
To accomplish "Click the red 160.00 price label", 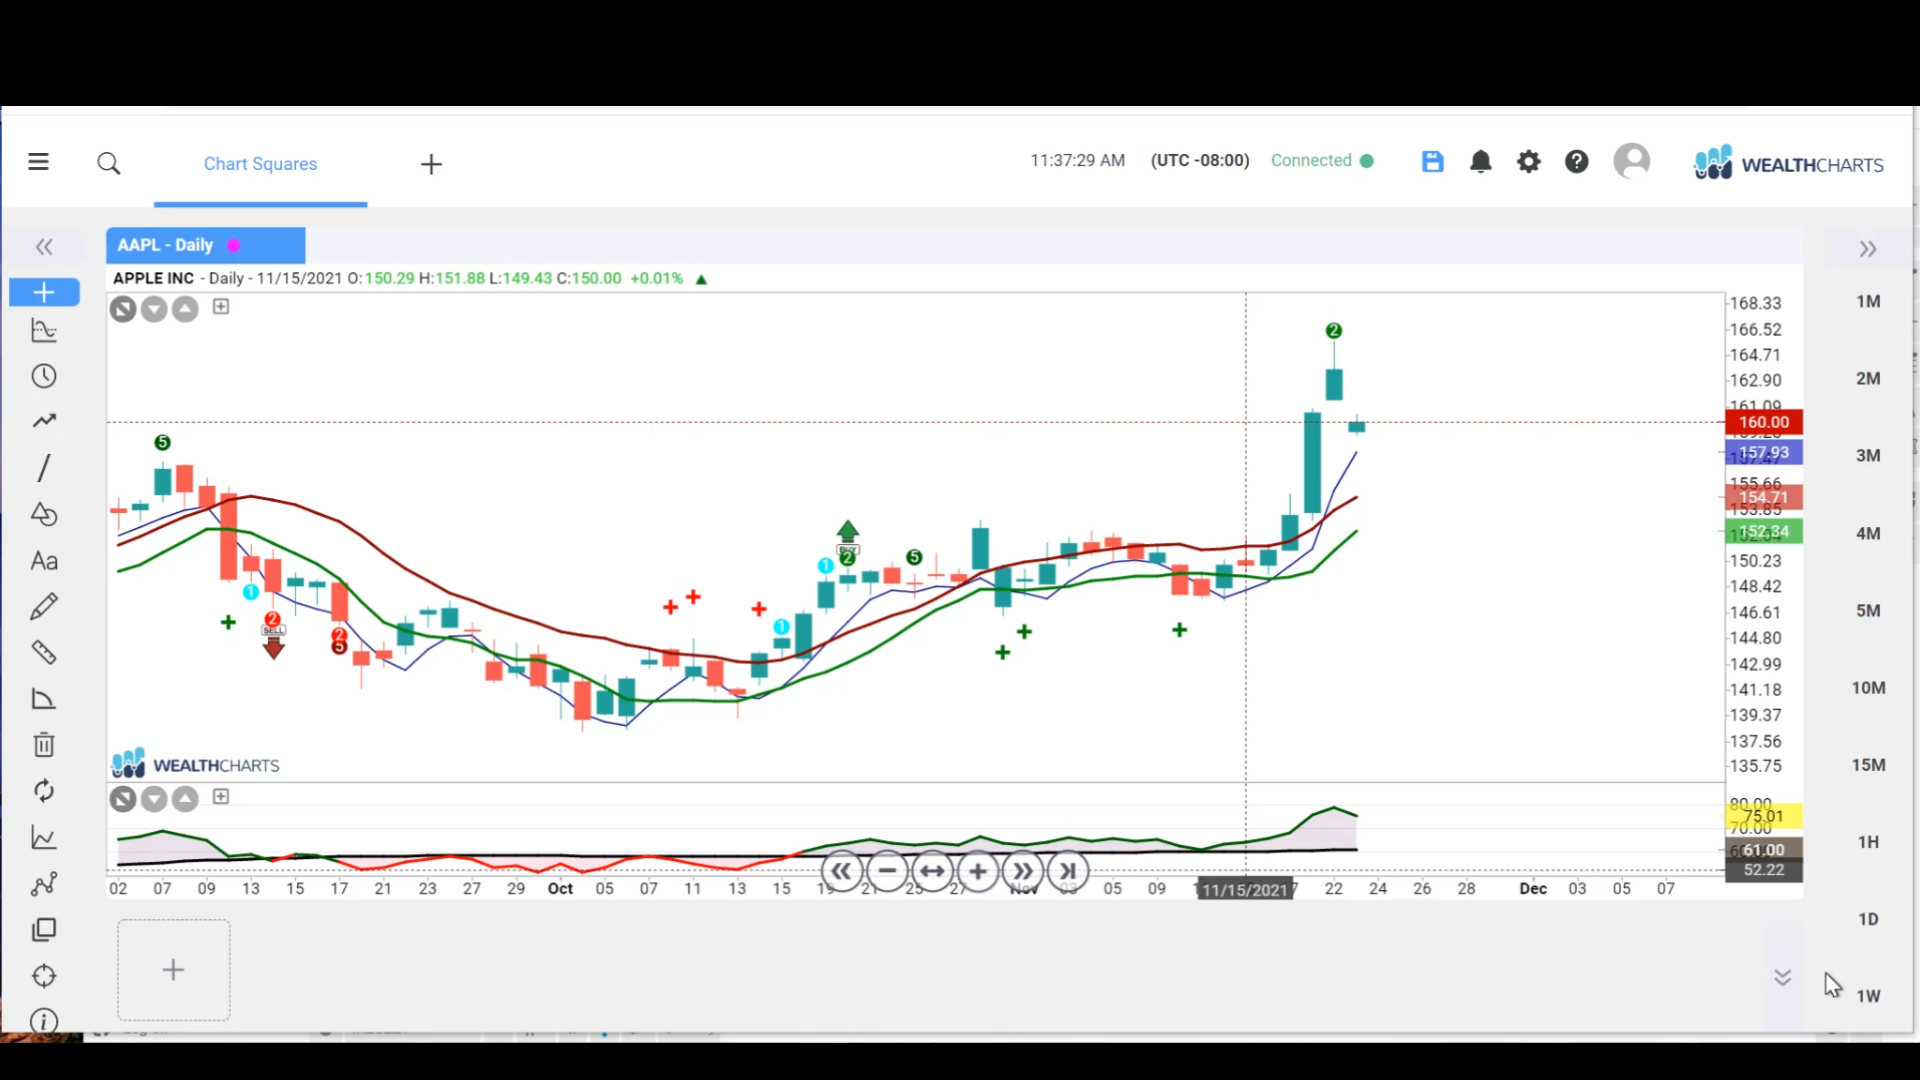I will click(x=1764, y=422).
